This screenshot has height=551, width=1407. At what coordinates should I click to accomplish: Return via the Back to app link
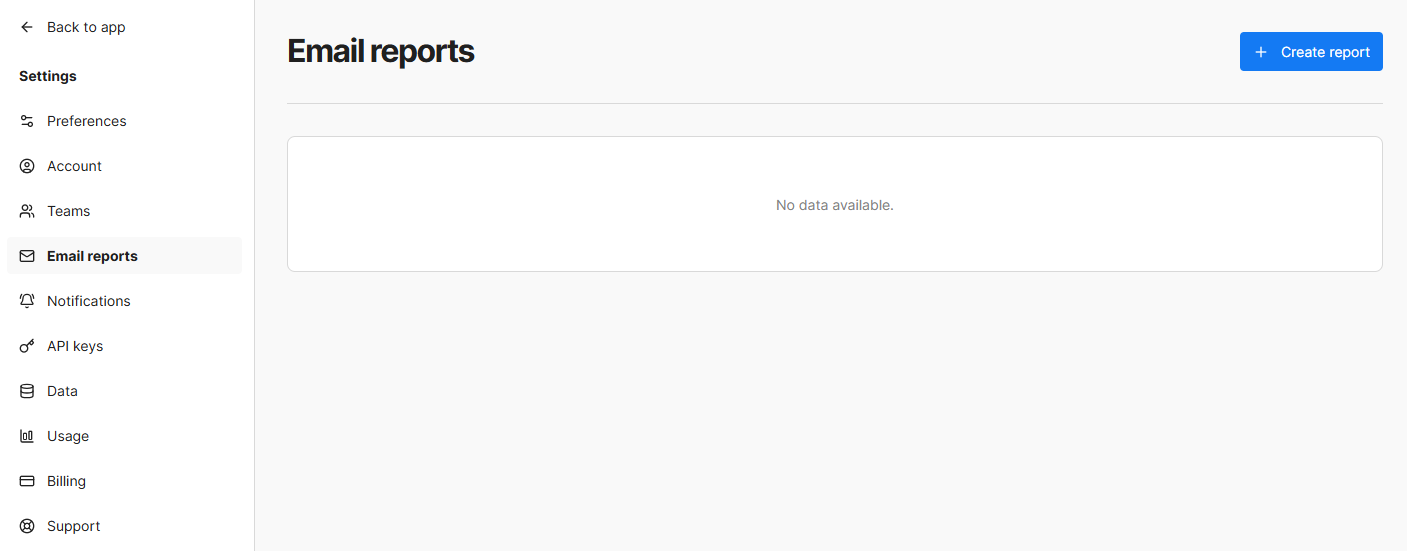click(86, 27)
